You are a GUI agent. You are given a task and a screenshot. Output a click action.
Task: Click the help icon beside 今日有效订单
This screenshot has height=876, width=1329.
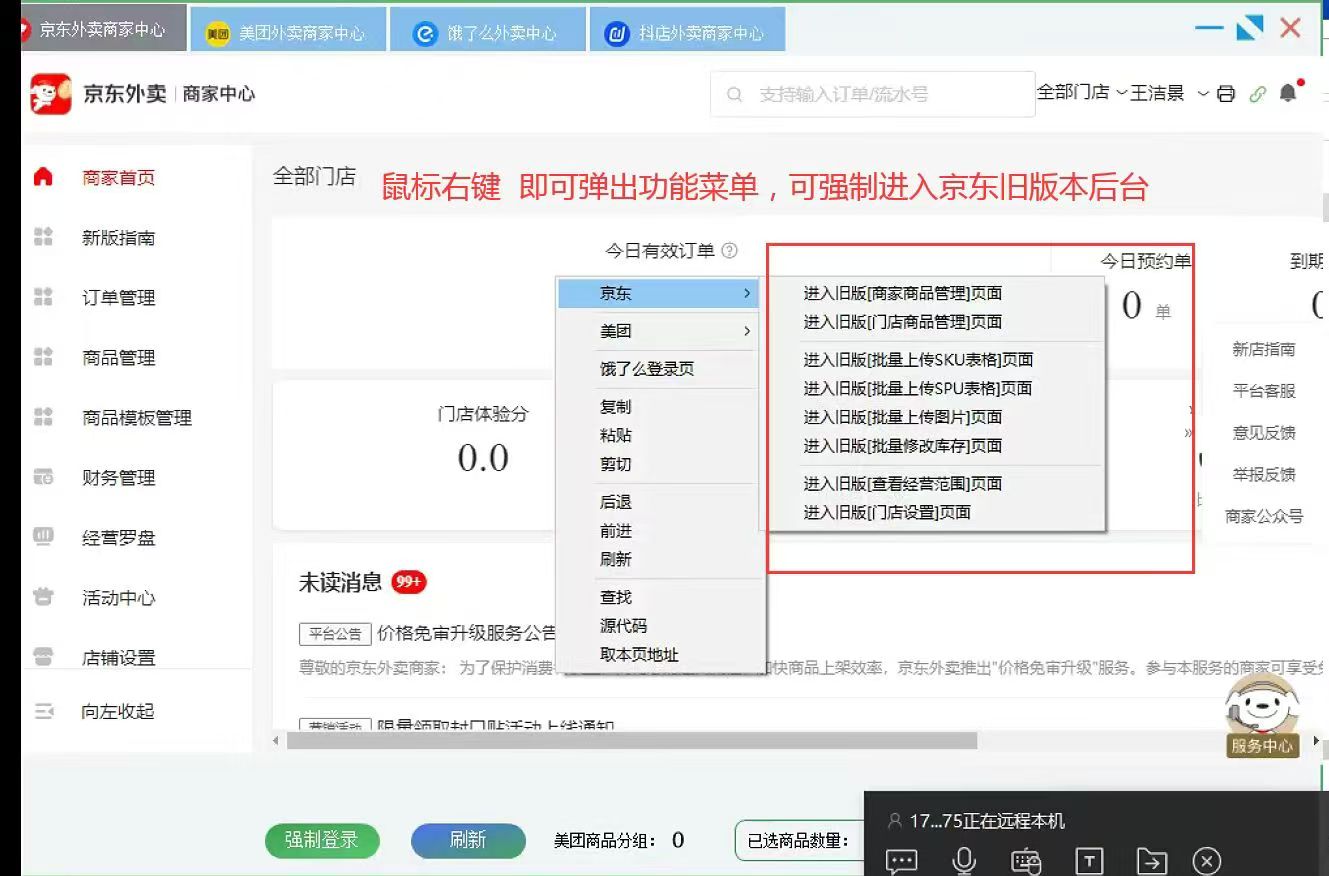(x=729, y=251)
